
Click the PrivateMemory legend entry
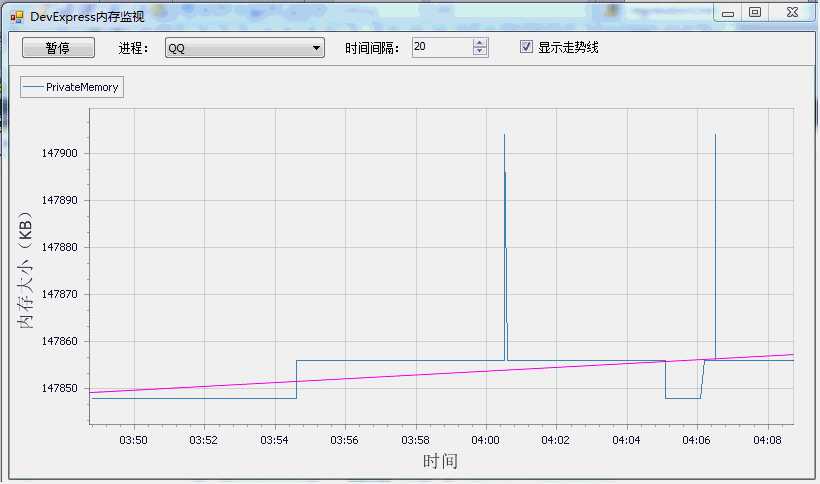(72, 87)
